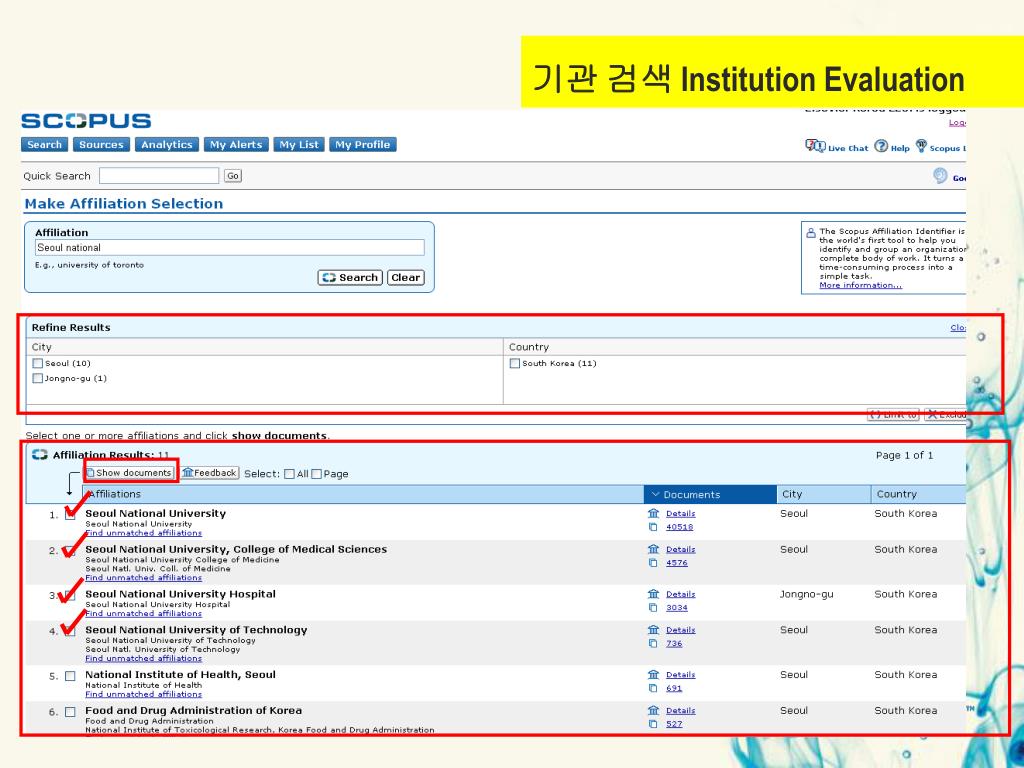Click the Clear button
This screenshot has width=1024, height=768.
click(406, 278)
